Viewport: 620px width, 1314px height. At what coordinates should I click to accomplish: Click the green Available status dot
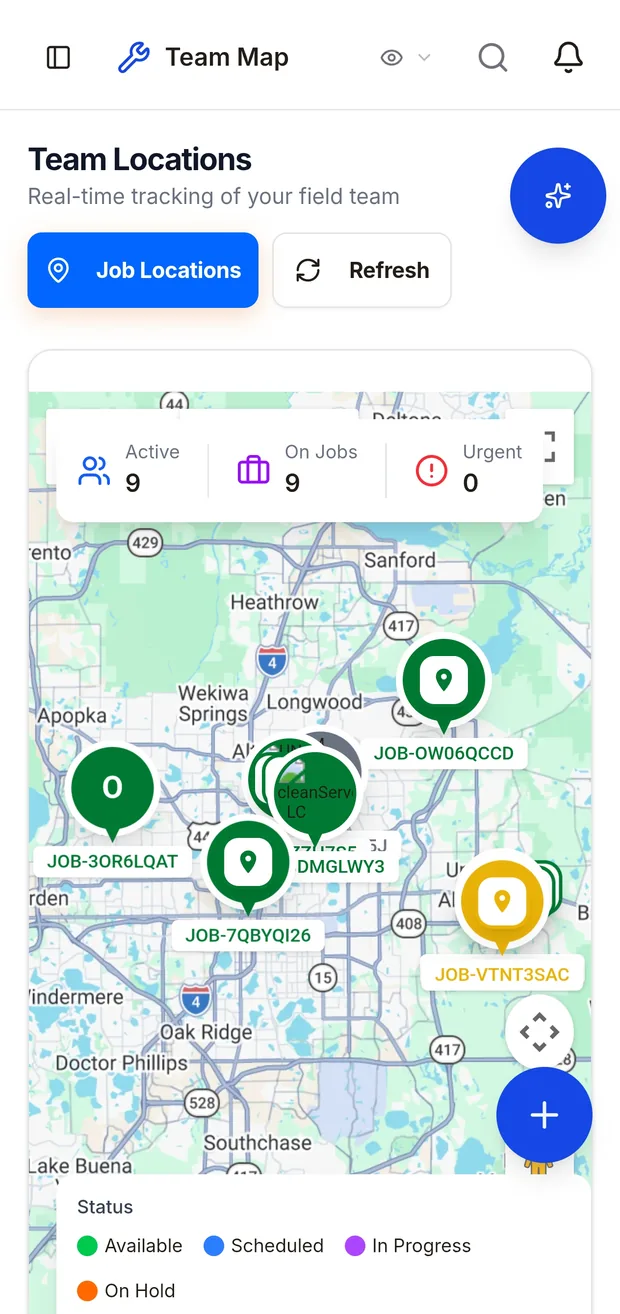pyautogui.click(x=87, y=1246)
